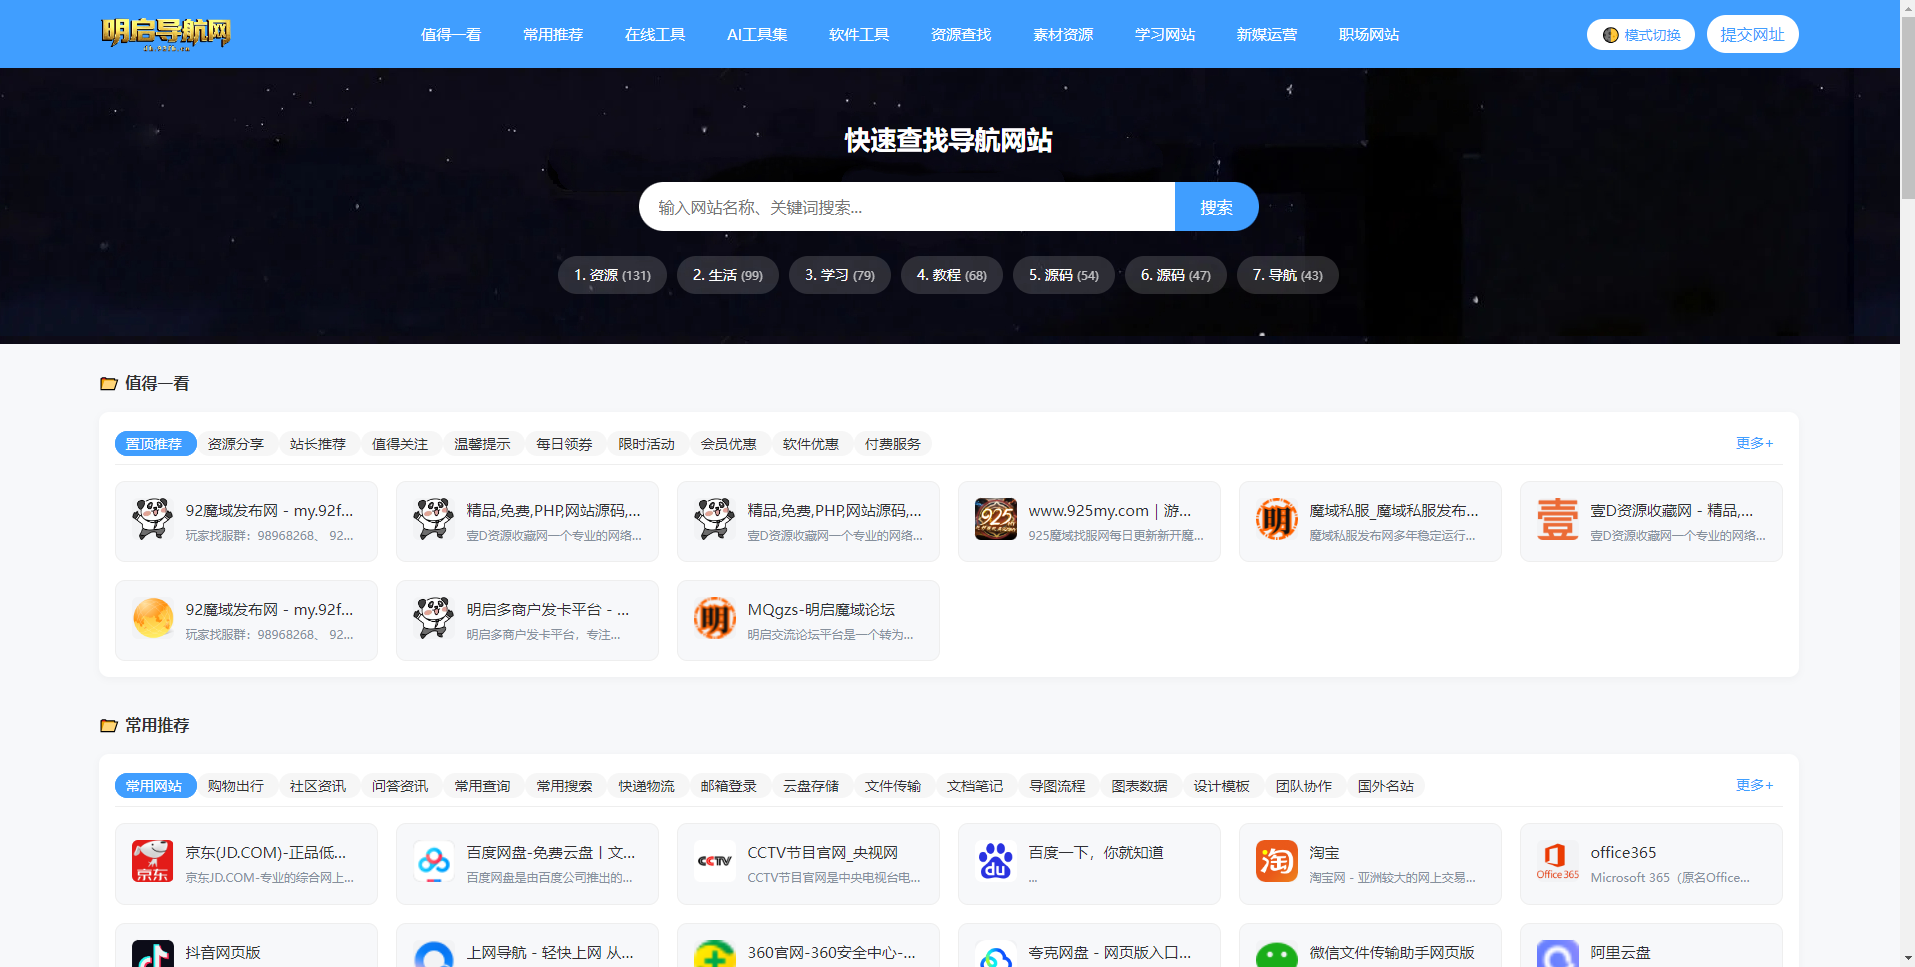The width and height of the screenshot is (1915, 967).
Task: Switch to the 设计模板 tab
Action: [x=1222, y=786]
